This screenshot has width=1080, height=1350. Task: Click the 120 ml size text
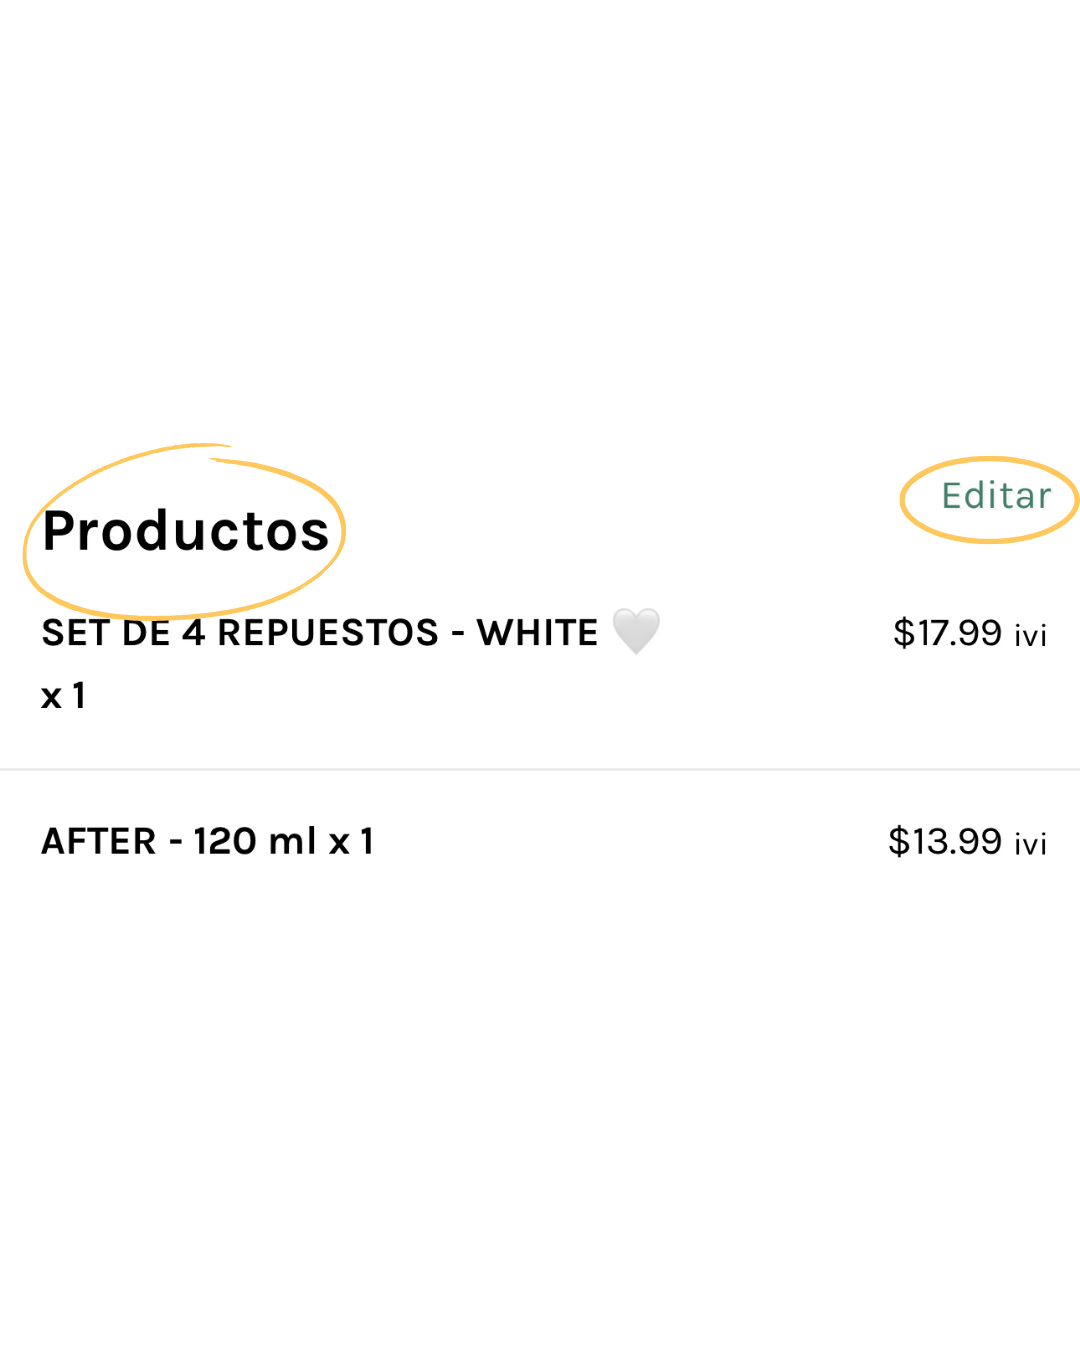(255, 841)
